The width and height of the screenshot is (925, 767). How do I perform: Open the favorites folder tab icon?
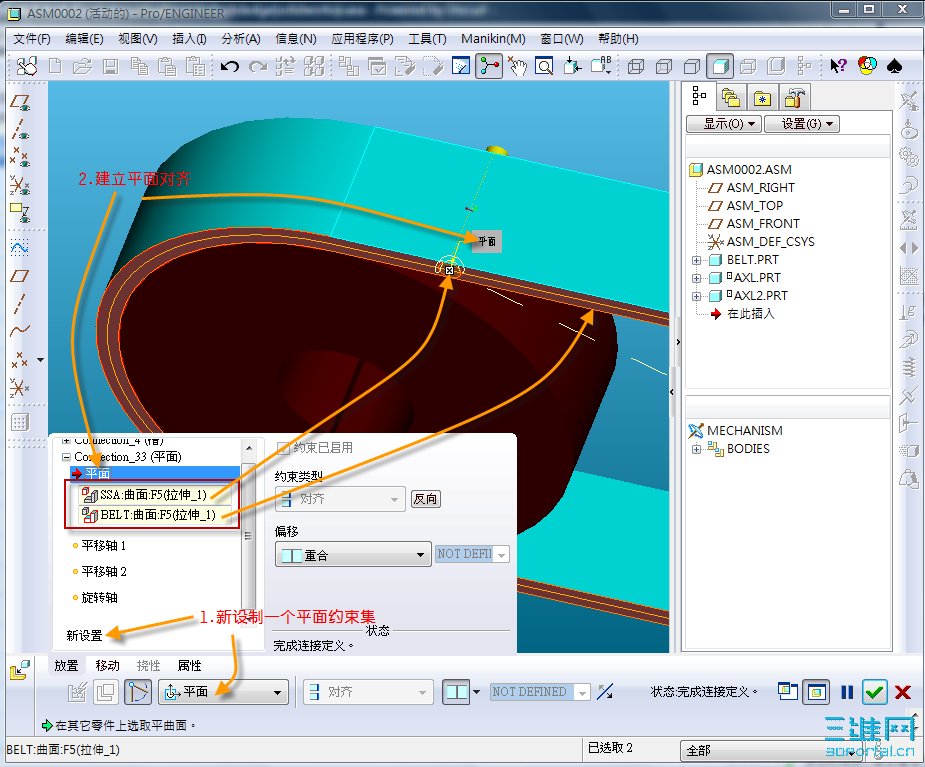pos(762,98)
